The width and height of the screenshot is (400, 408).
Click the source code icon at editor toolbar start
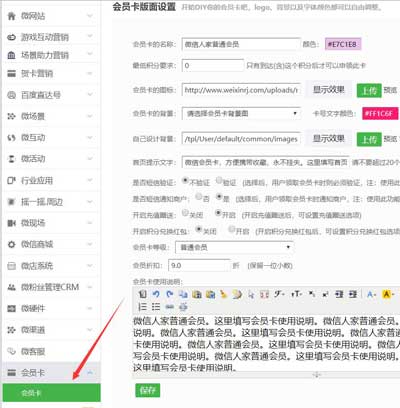[142, 294]
